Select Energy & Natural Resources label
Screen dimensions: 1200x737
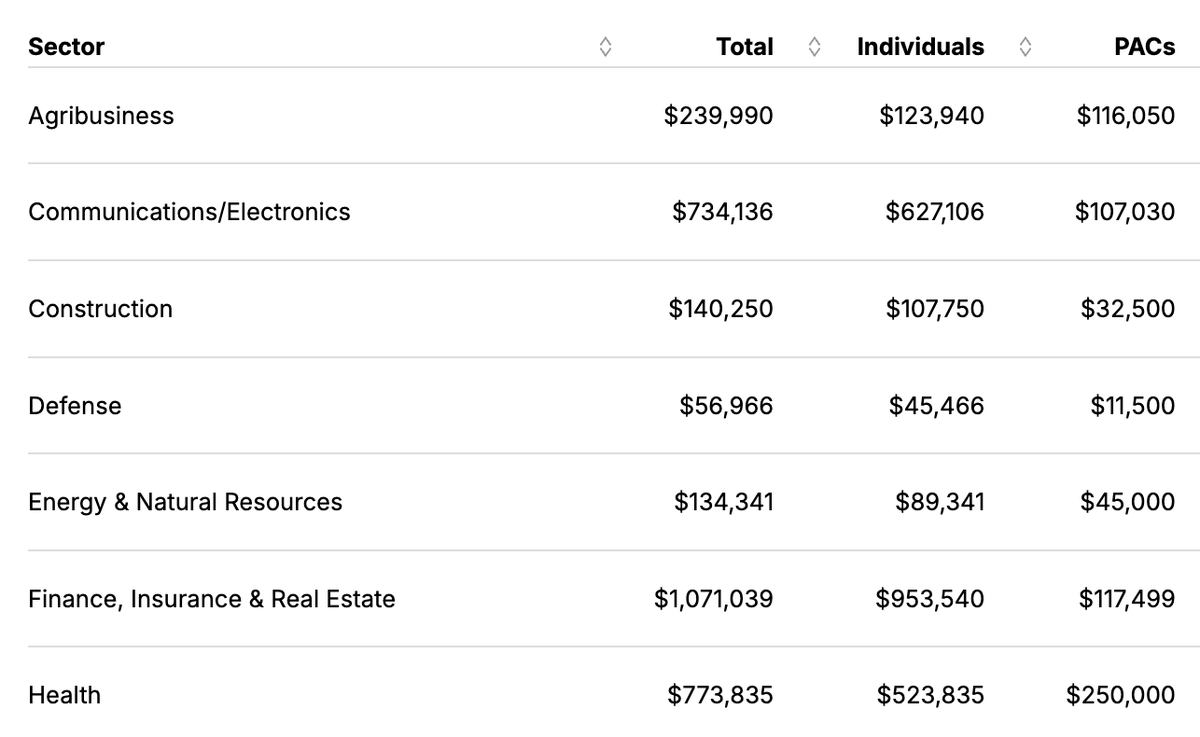(185, 502)
